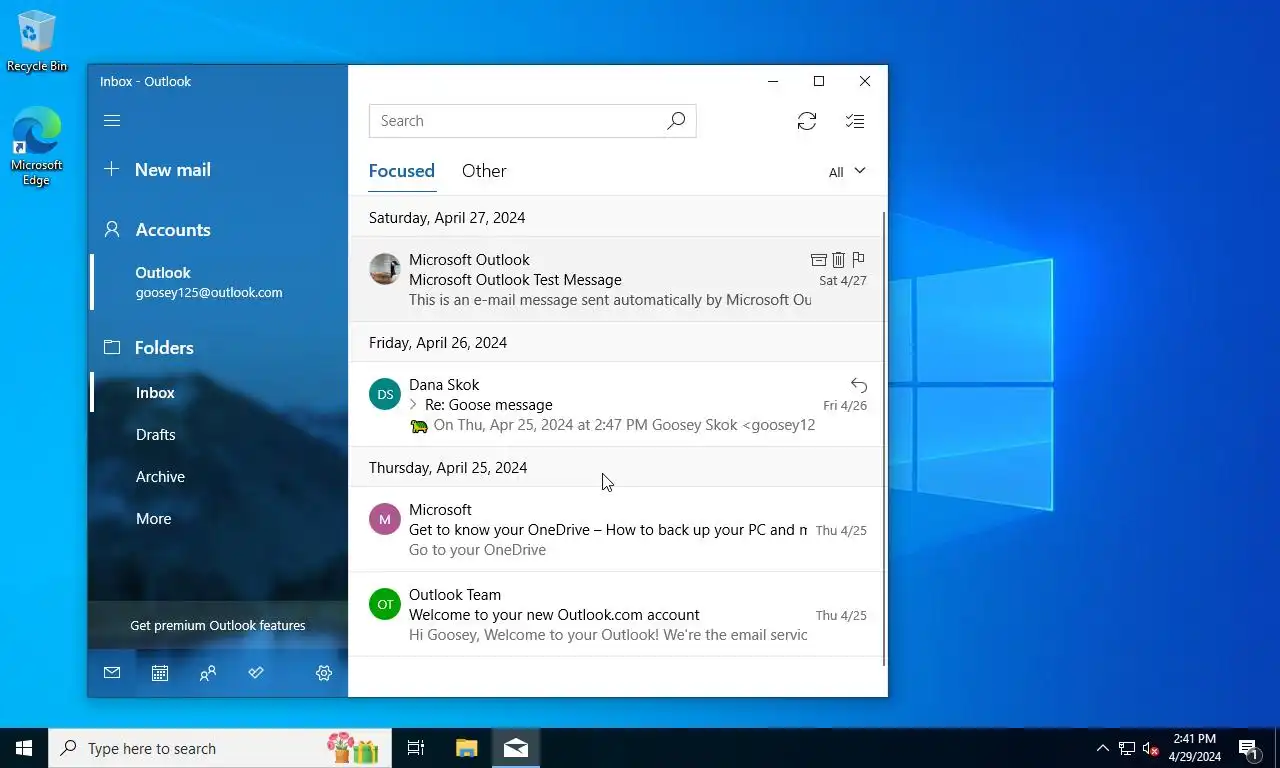This screenshot has width=1280, height=768.
Task: Open Microsoft Outlook Test Message subject
Action: [x=515, y=280]
